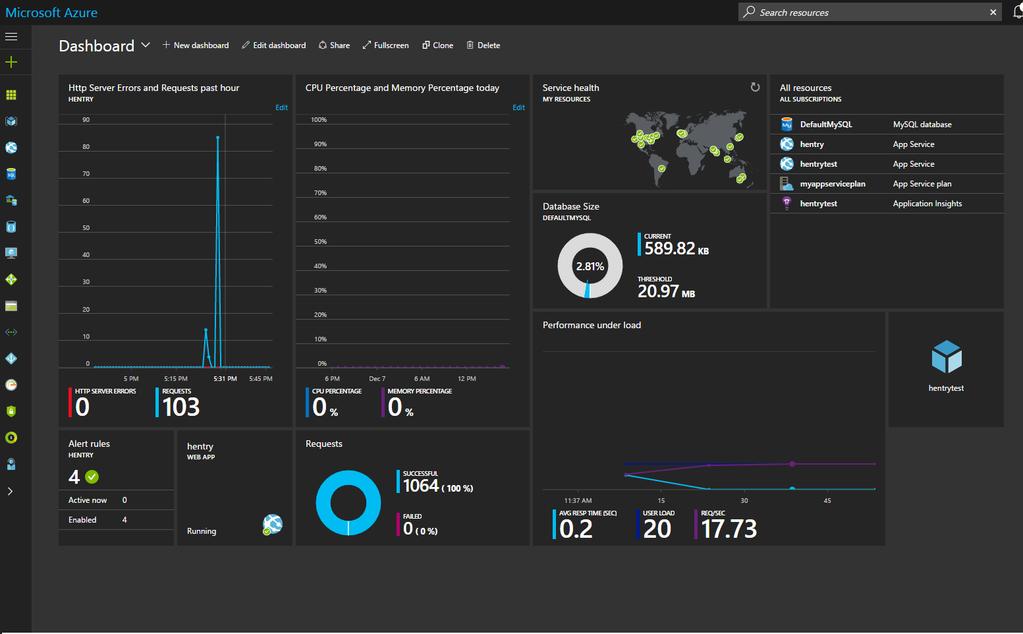The width and height of the screenshot is (1023, 634).
Task: Open App Services globe icon in sidebar
Action: point(11,147)
